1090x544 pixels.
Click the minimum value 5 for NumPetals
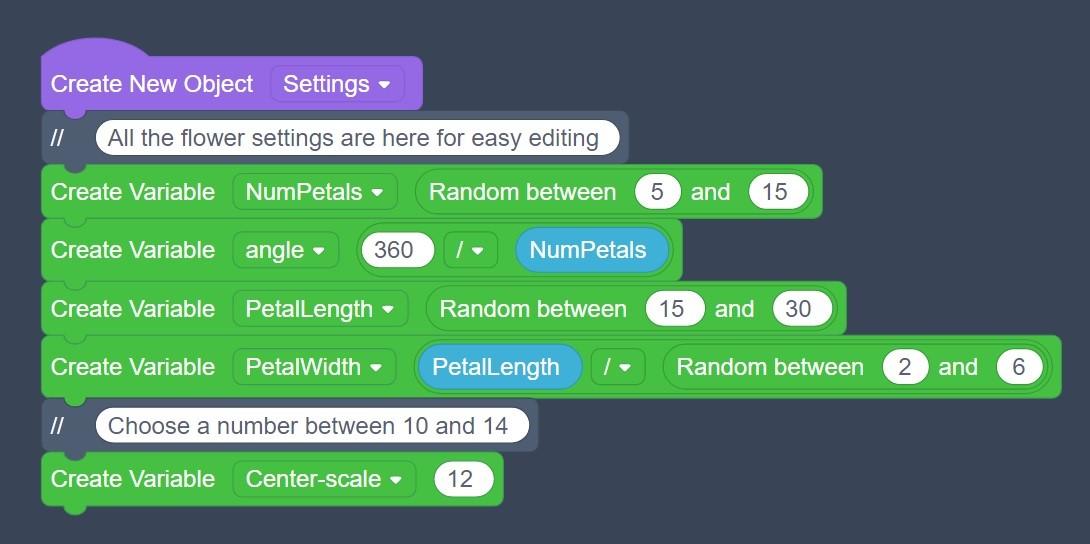click(x=657, y=192)
